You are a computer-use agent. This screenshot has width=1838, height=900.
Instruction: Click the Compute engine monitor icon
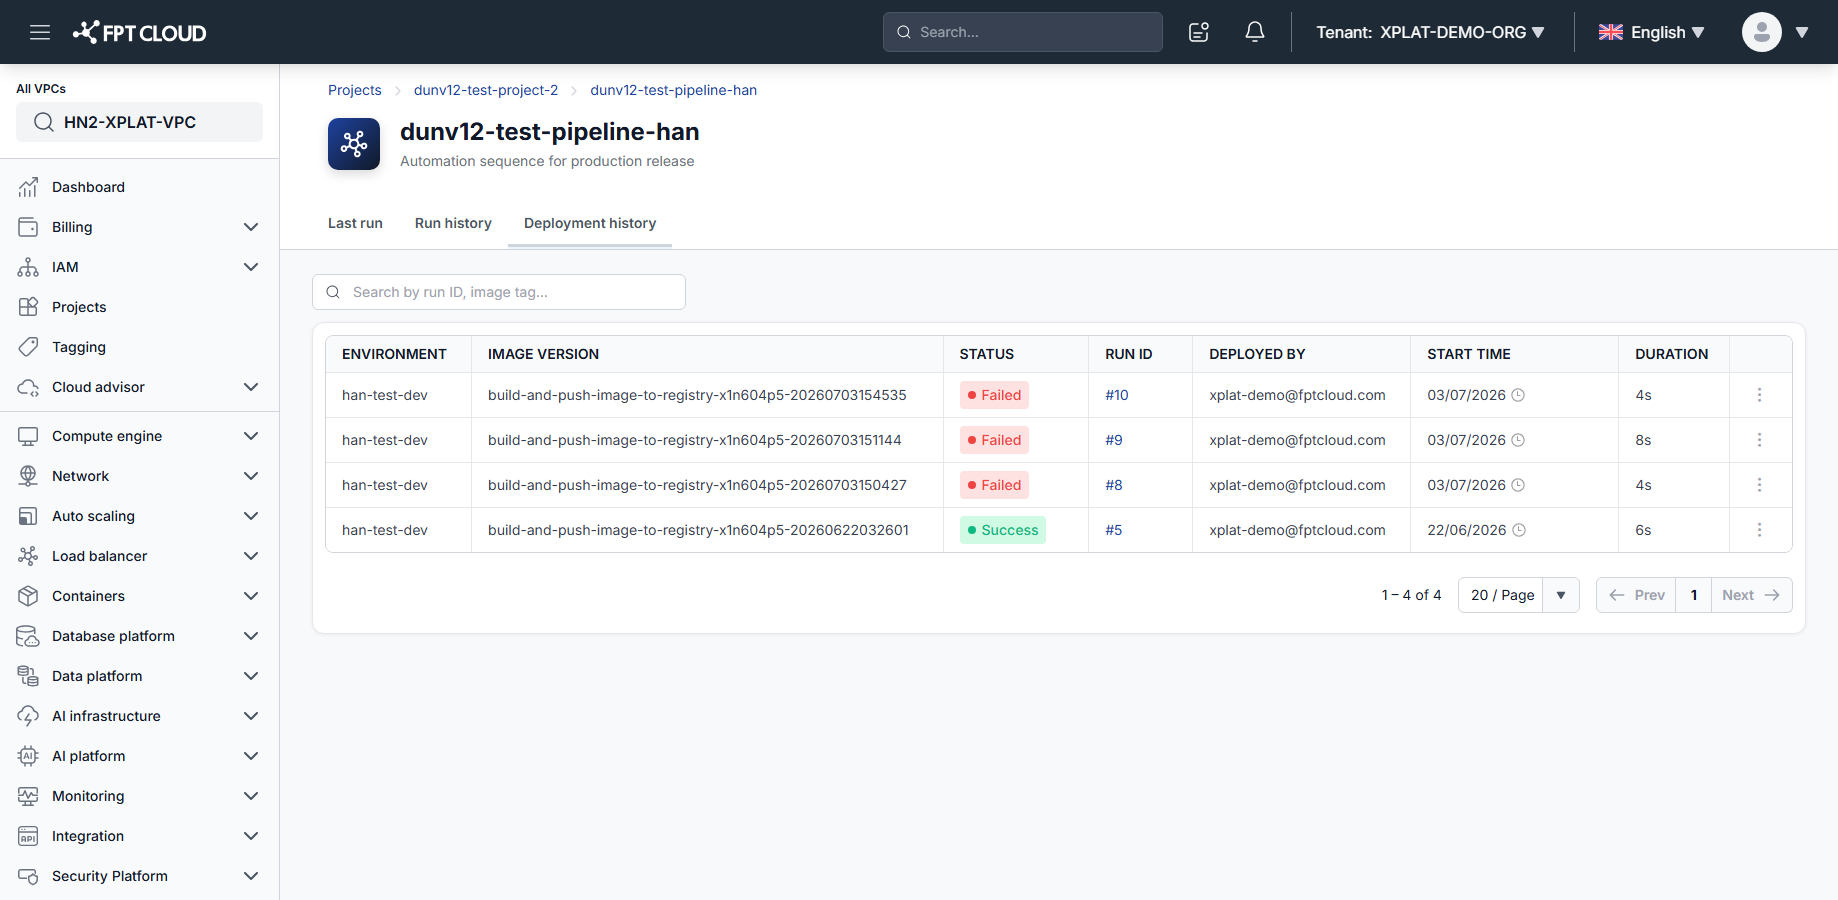point(28,436)
